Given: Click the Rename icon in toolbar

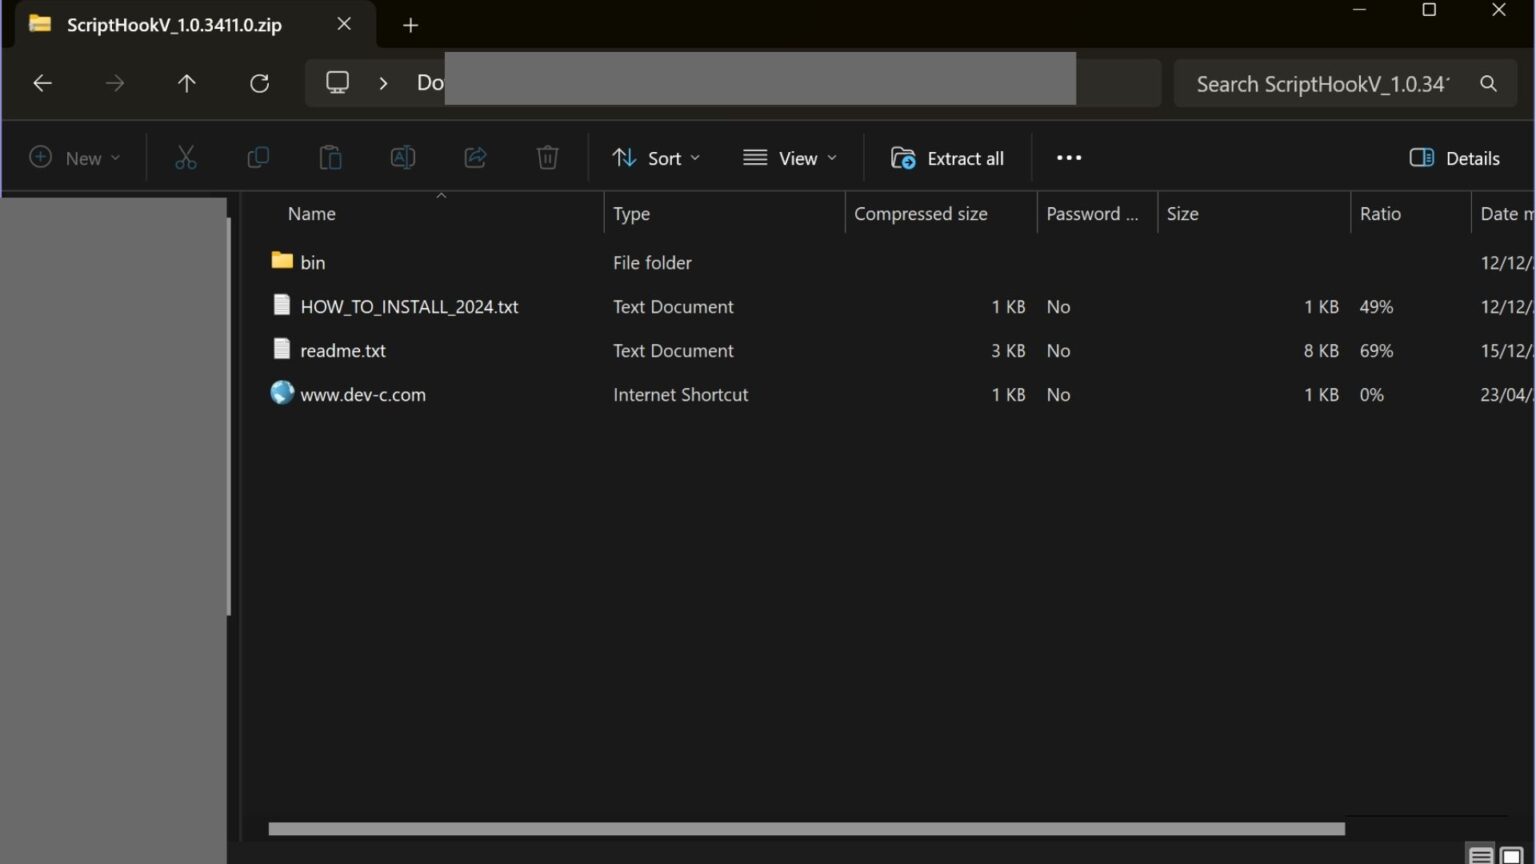Looking at the screenshot, I should [x=402, y=158].
